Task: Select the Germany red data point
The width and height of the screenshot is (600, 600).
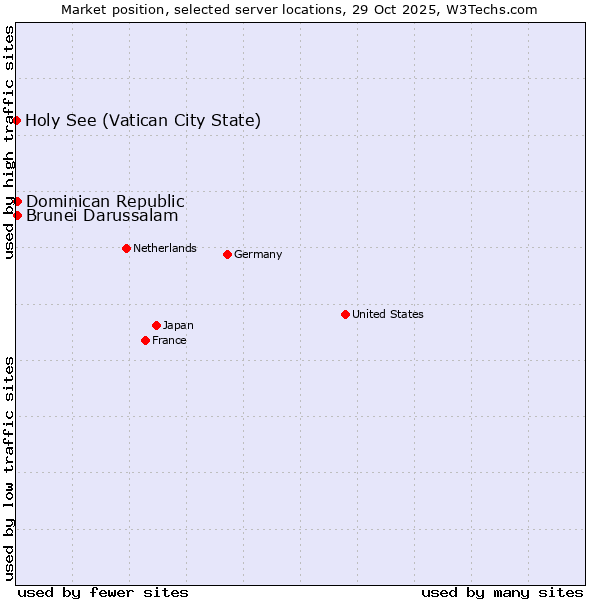Action: pyautogui.click(x=227, y=254)
